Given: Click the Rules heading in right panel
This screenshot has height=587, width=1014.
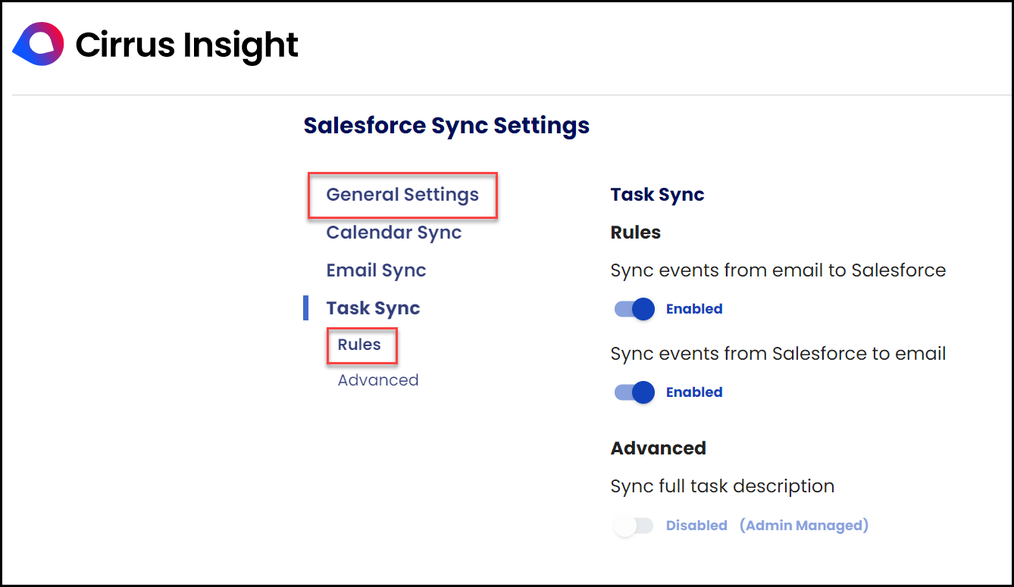Looking at the screenshot, I should point(634,232).
